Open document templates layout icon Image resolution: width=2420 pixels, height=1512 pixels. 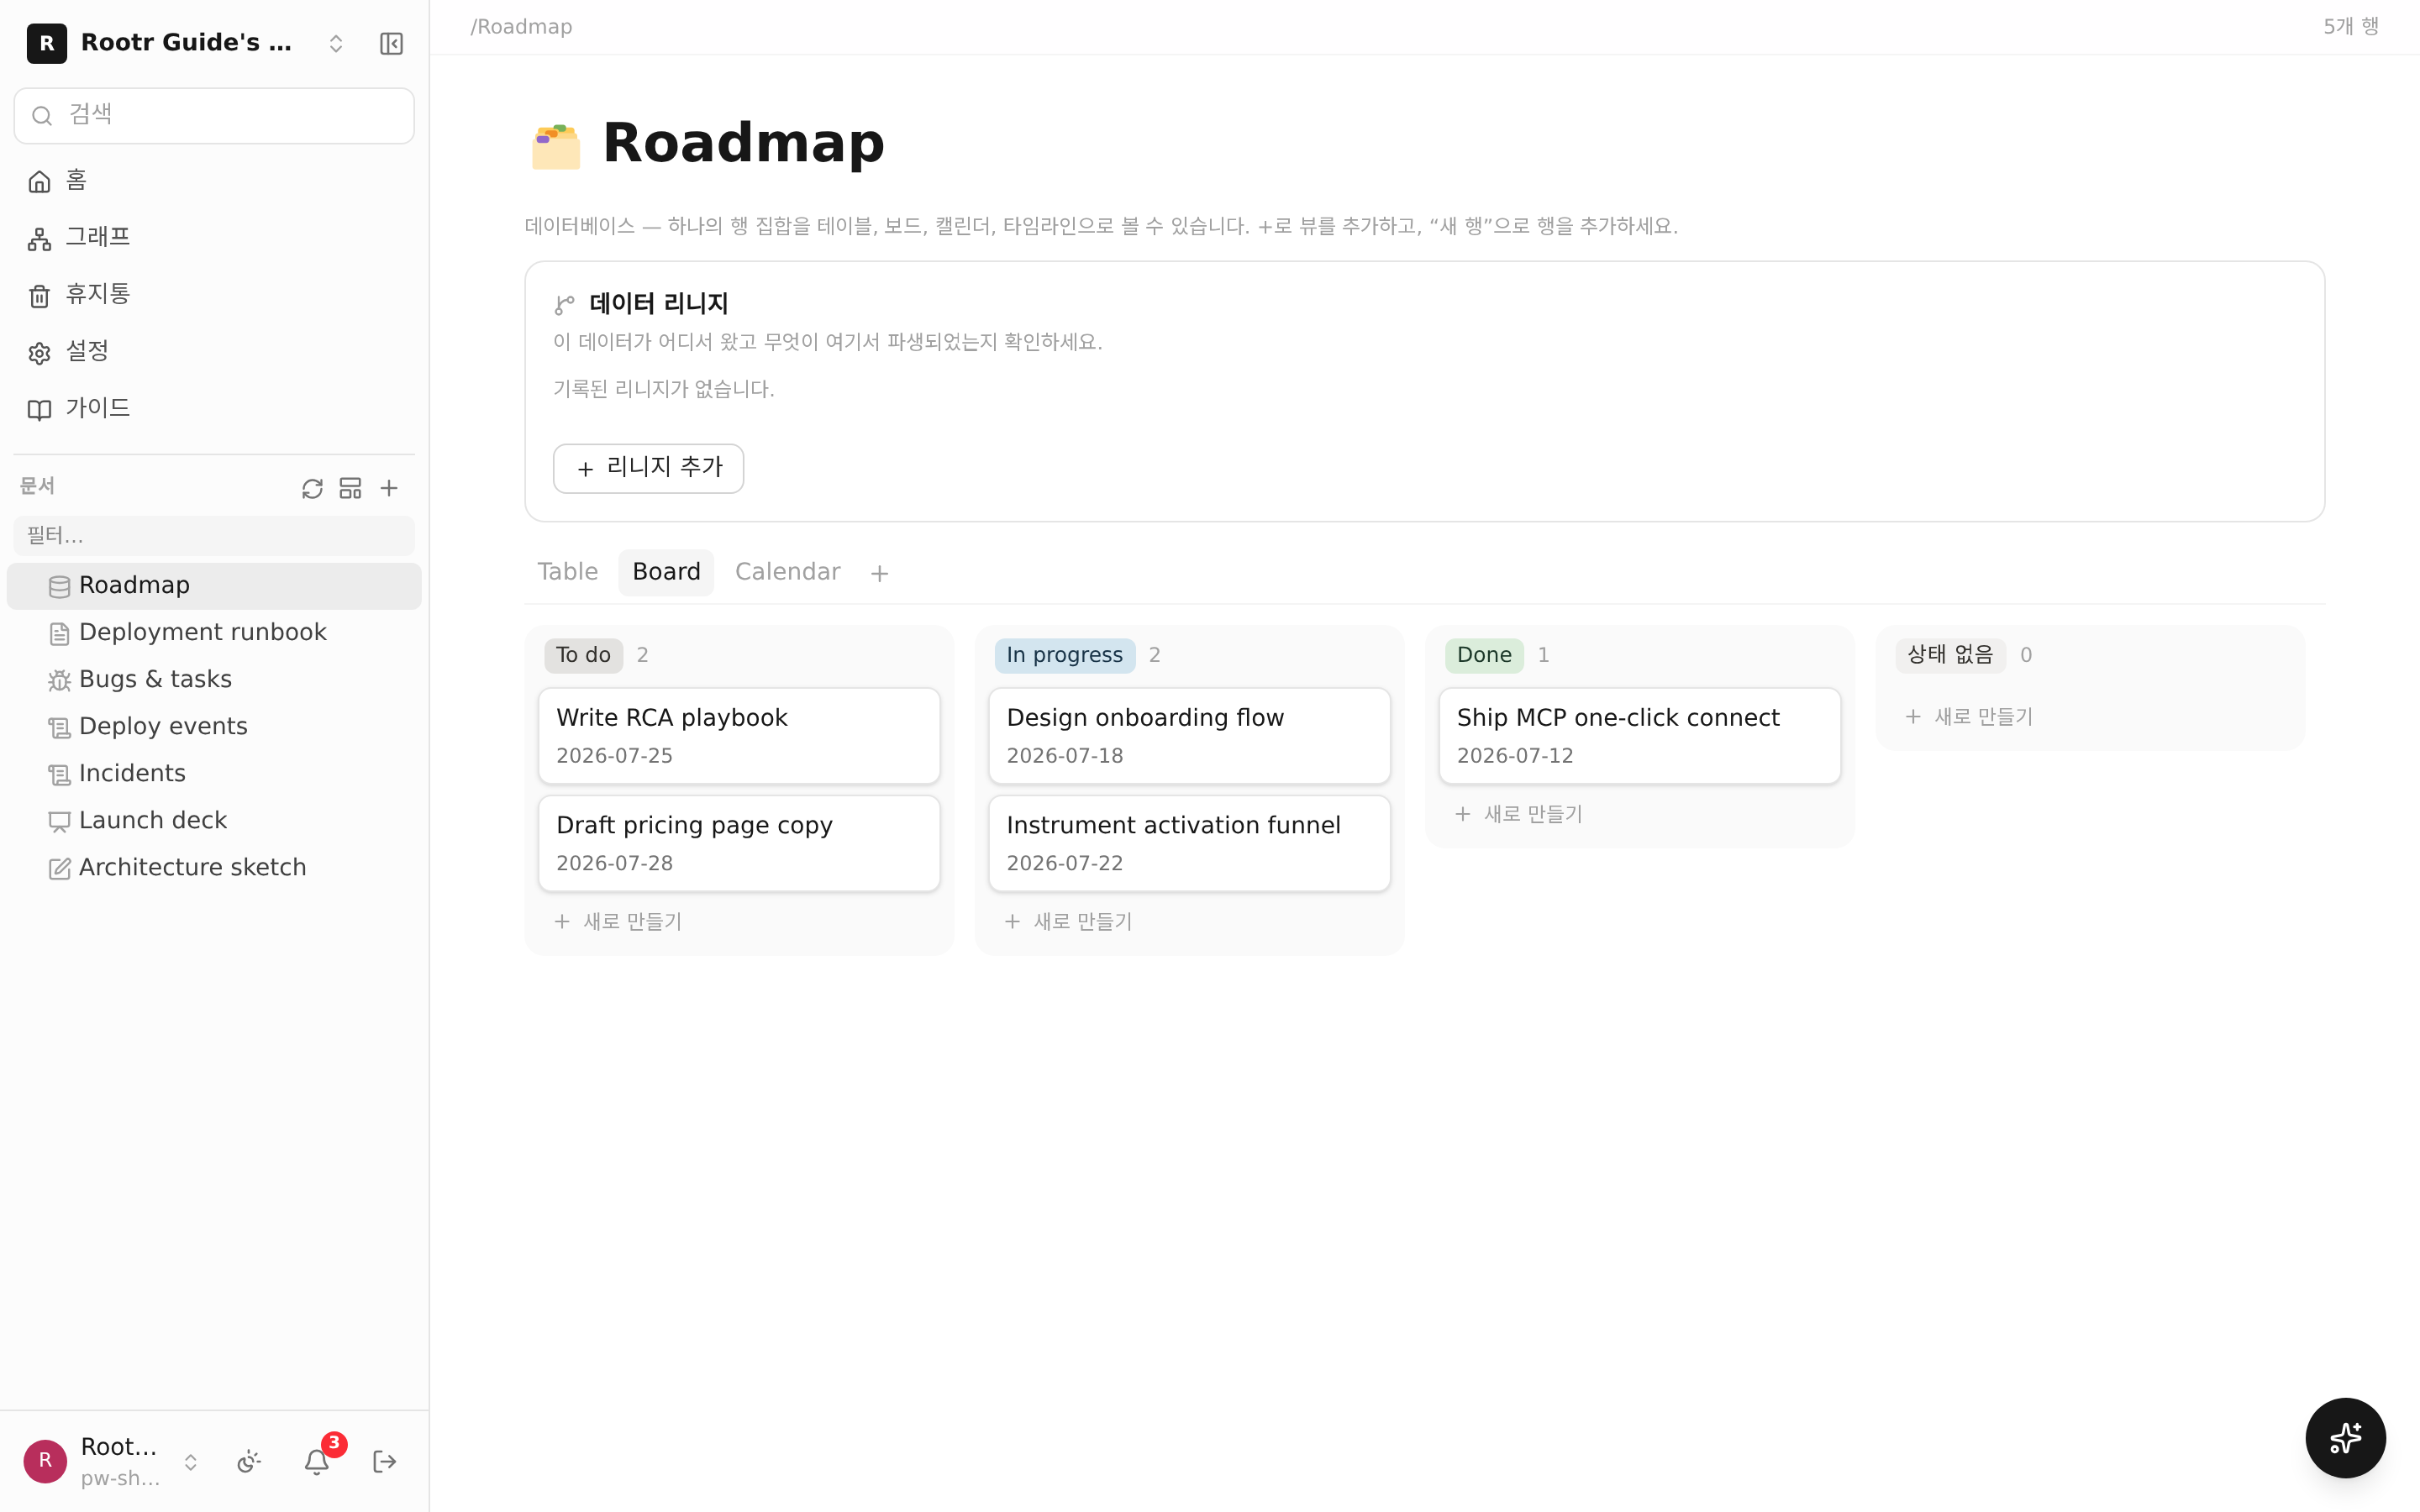[350, 488]
